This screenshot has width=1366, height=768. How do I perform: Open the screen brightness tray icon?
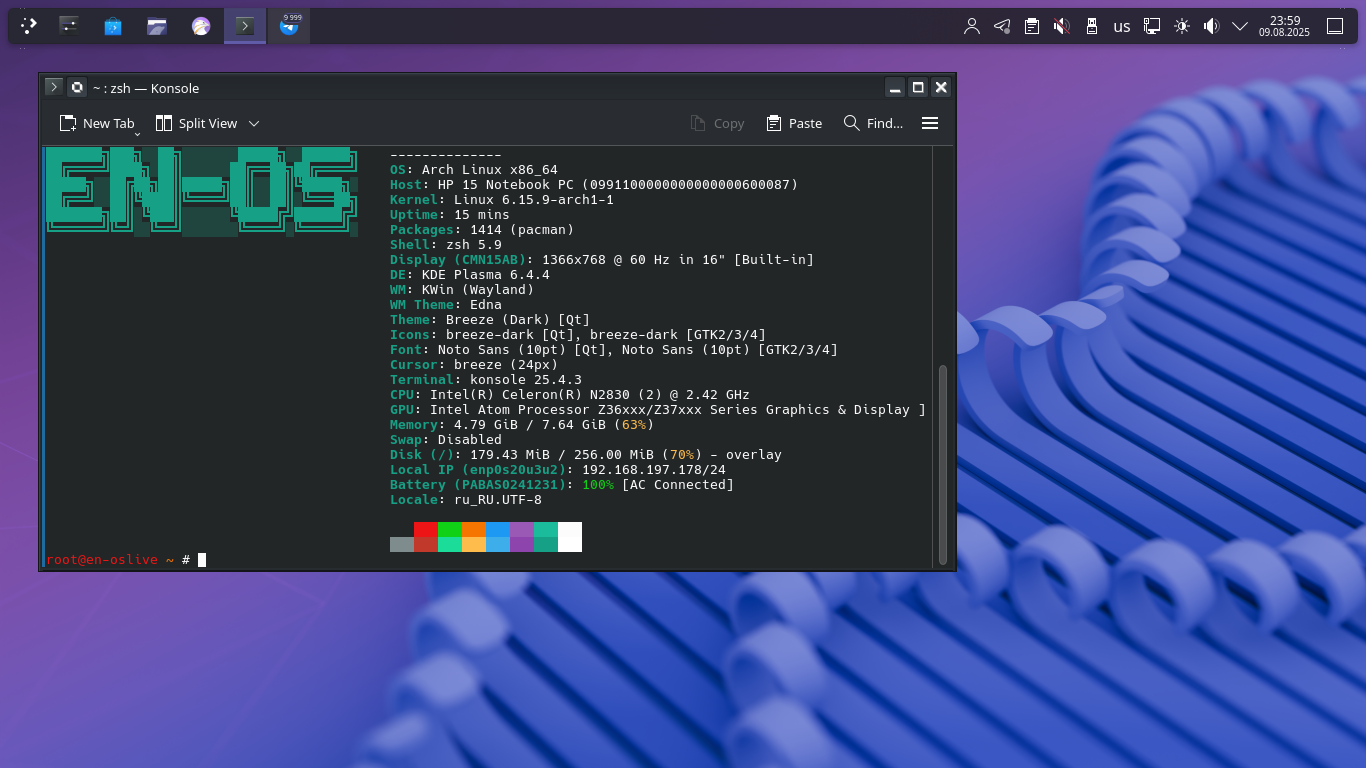[x=1182, y=26]
